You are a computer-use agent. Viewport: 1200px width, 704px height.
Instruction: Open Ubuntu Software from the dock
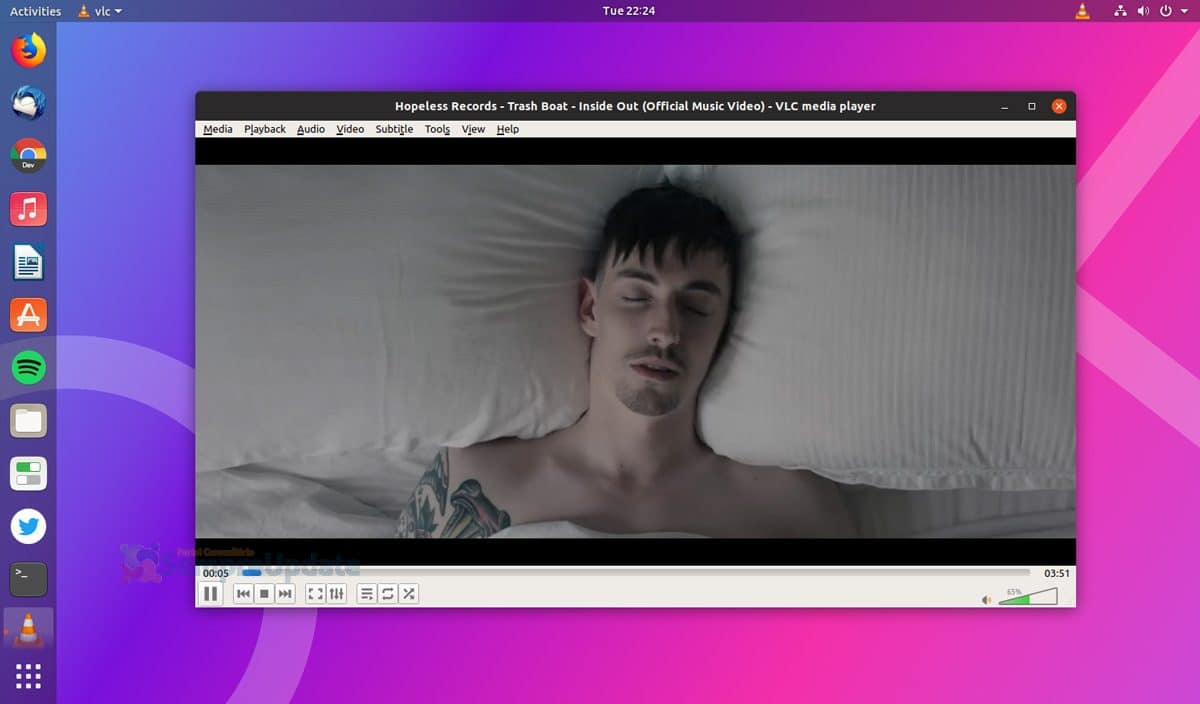point(28,316)
